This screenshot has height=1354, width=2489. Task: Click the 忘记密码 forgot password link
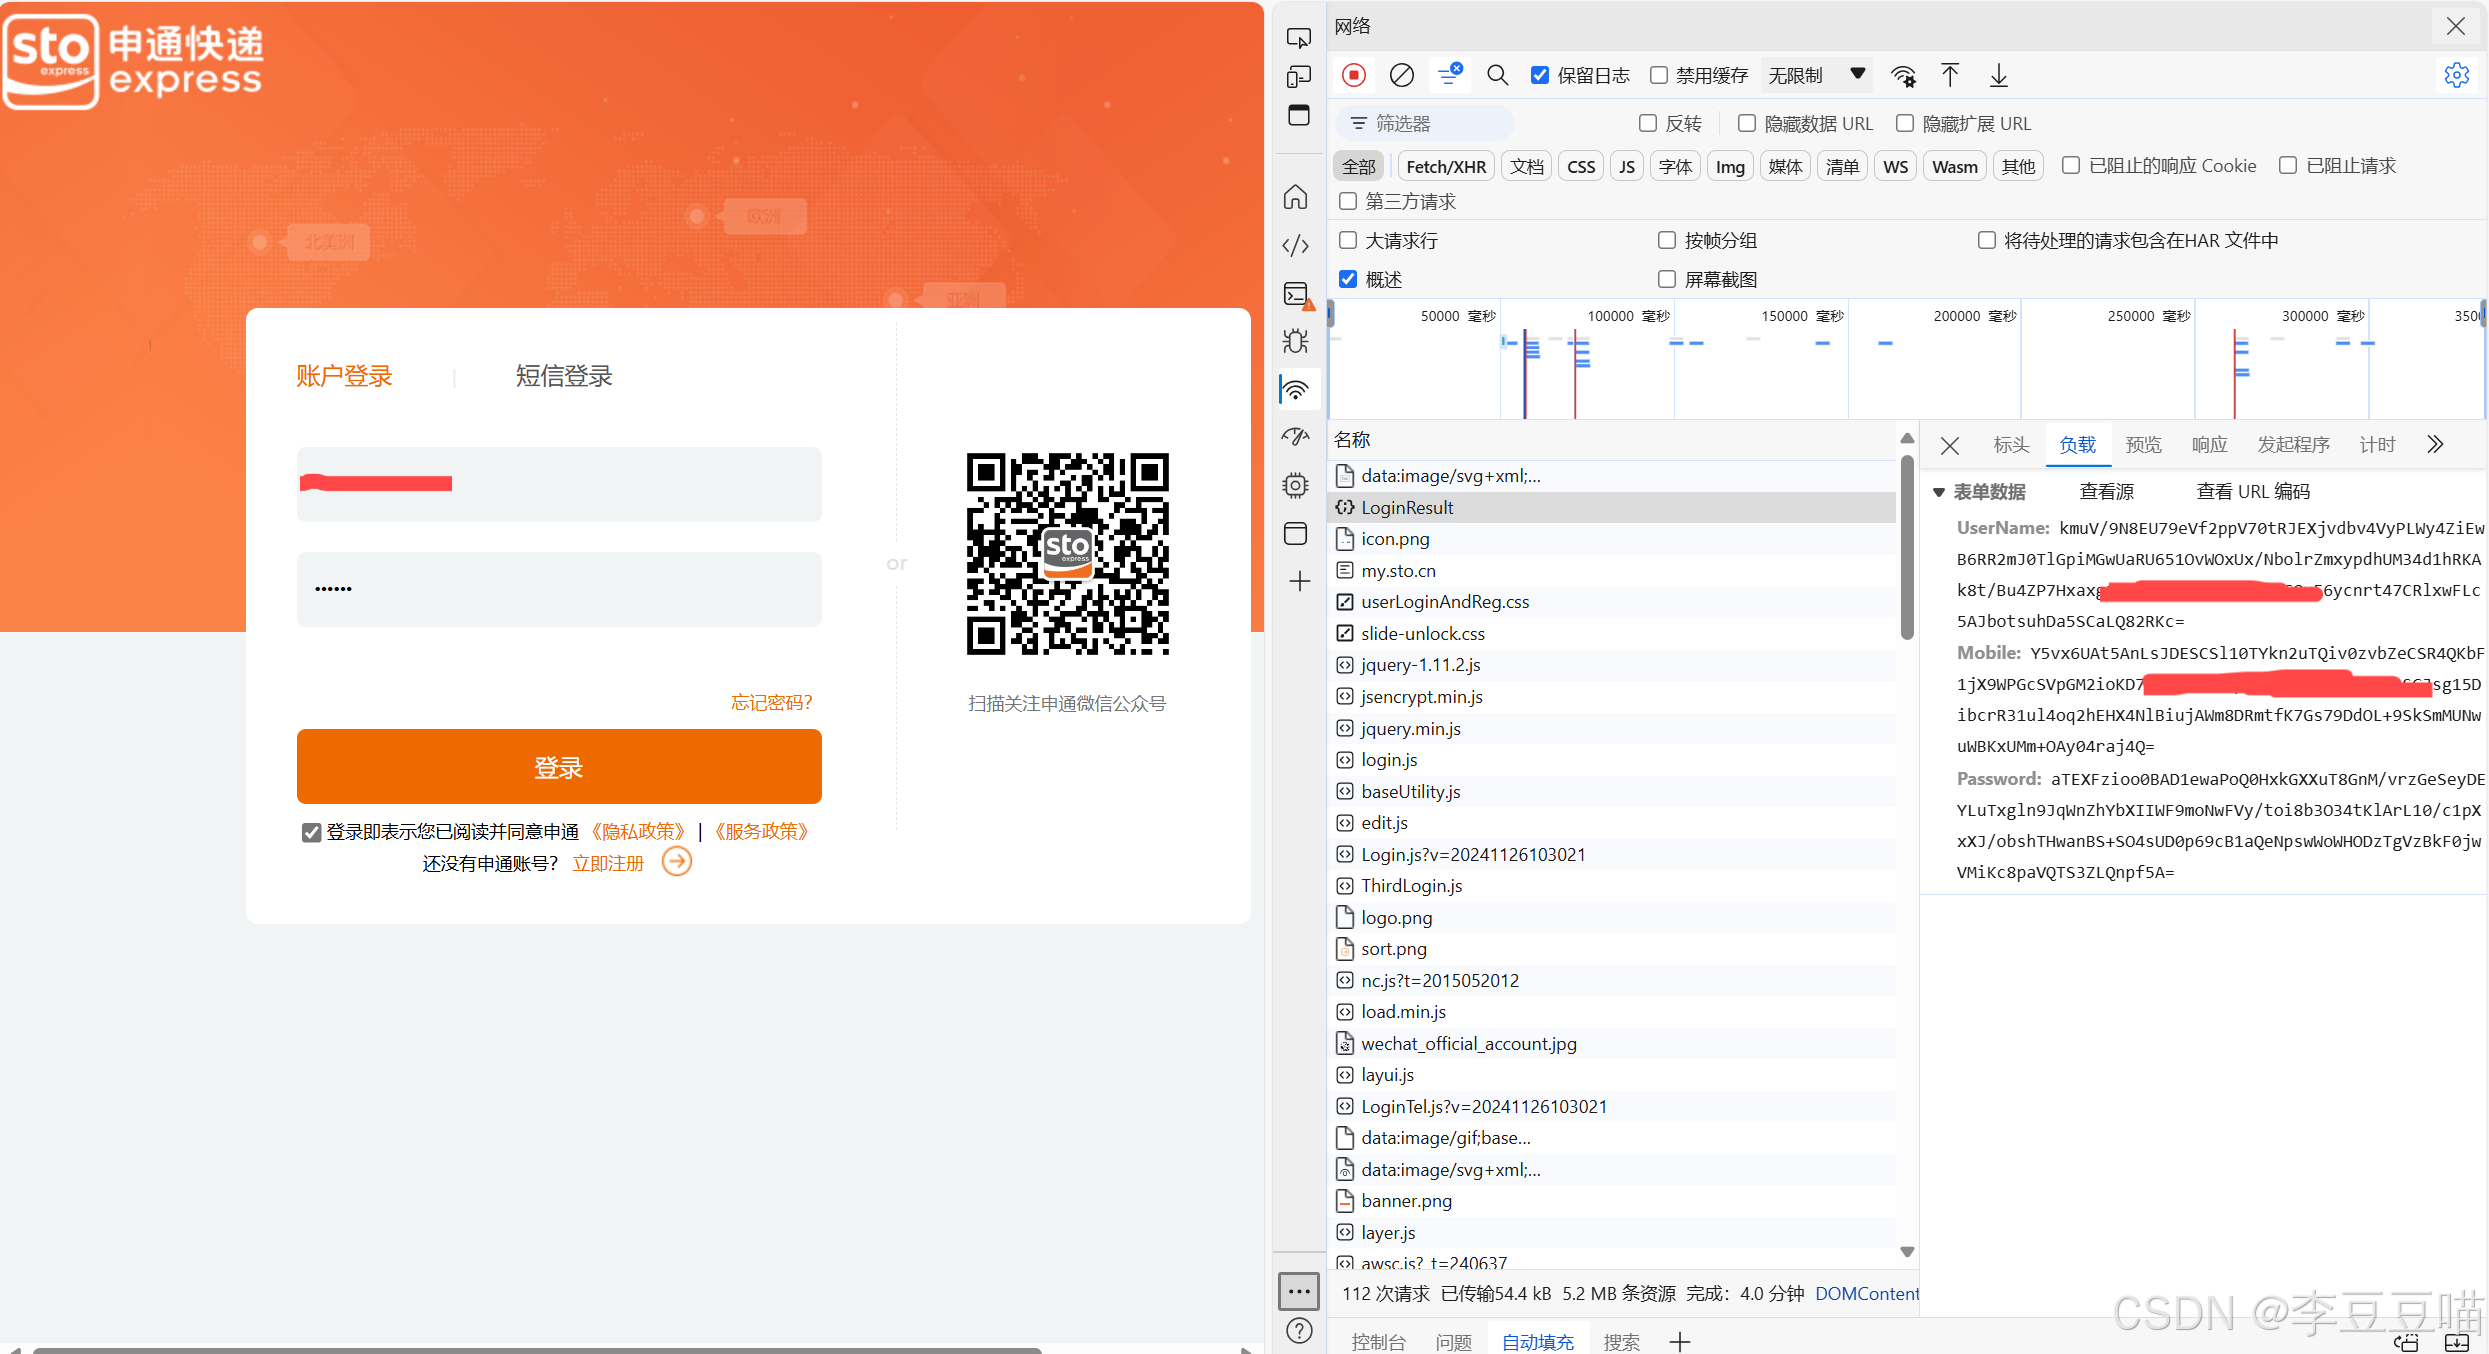771,702
